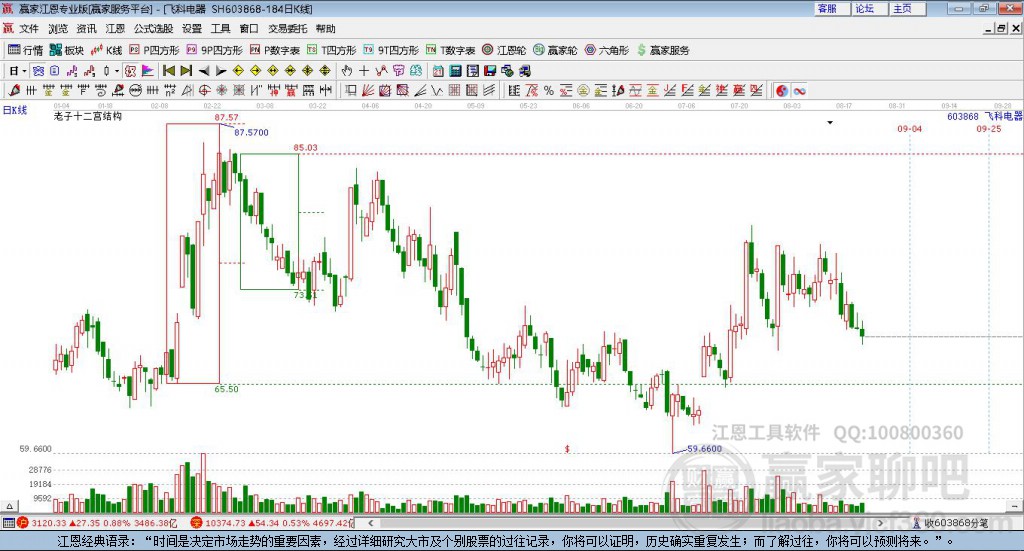This screenshot has width=1024, height=551.
Task: Click the 主页 homepage button
Action: click(x=908, y=8)
